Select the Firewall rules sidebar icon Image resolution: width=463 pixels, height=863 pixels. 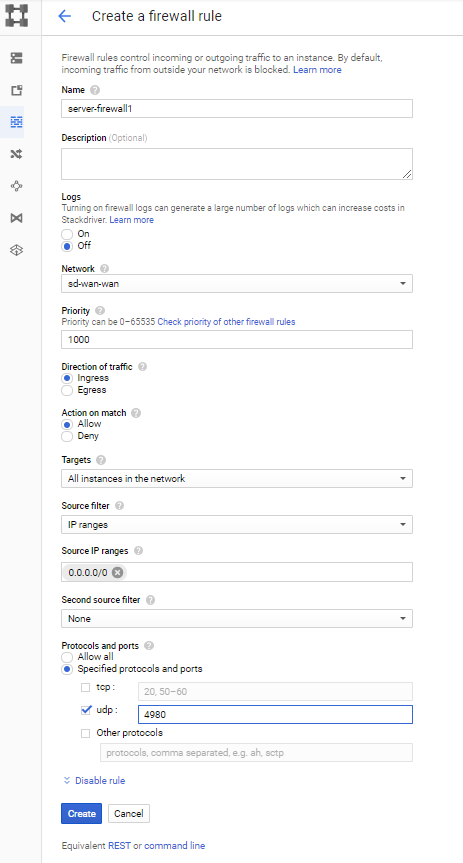17,122
